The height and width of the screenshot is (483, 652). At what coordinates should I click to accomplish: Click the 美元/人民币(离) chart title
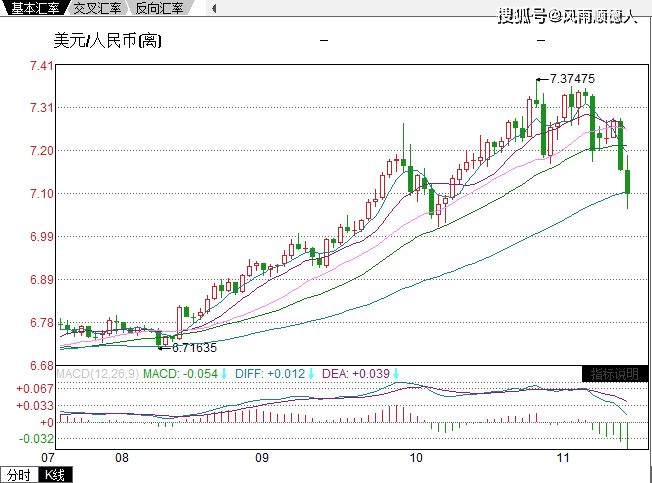[x=107, y=42]
